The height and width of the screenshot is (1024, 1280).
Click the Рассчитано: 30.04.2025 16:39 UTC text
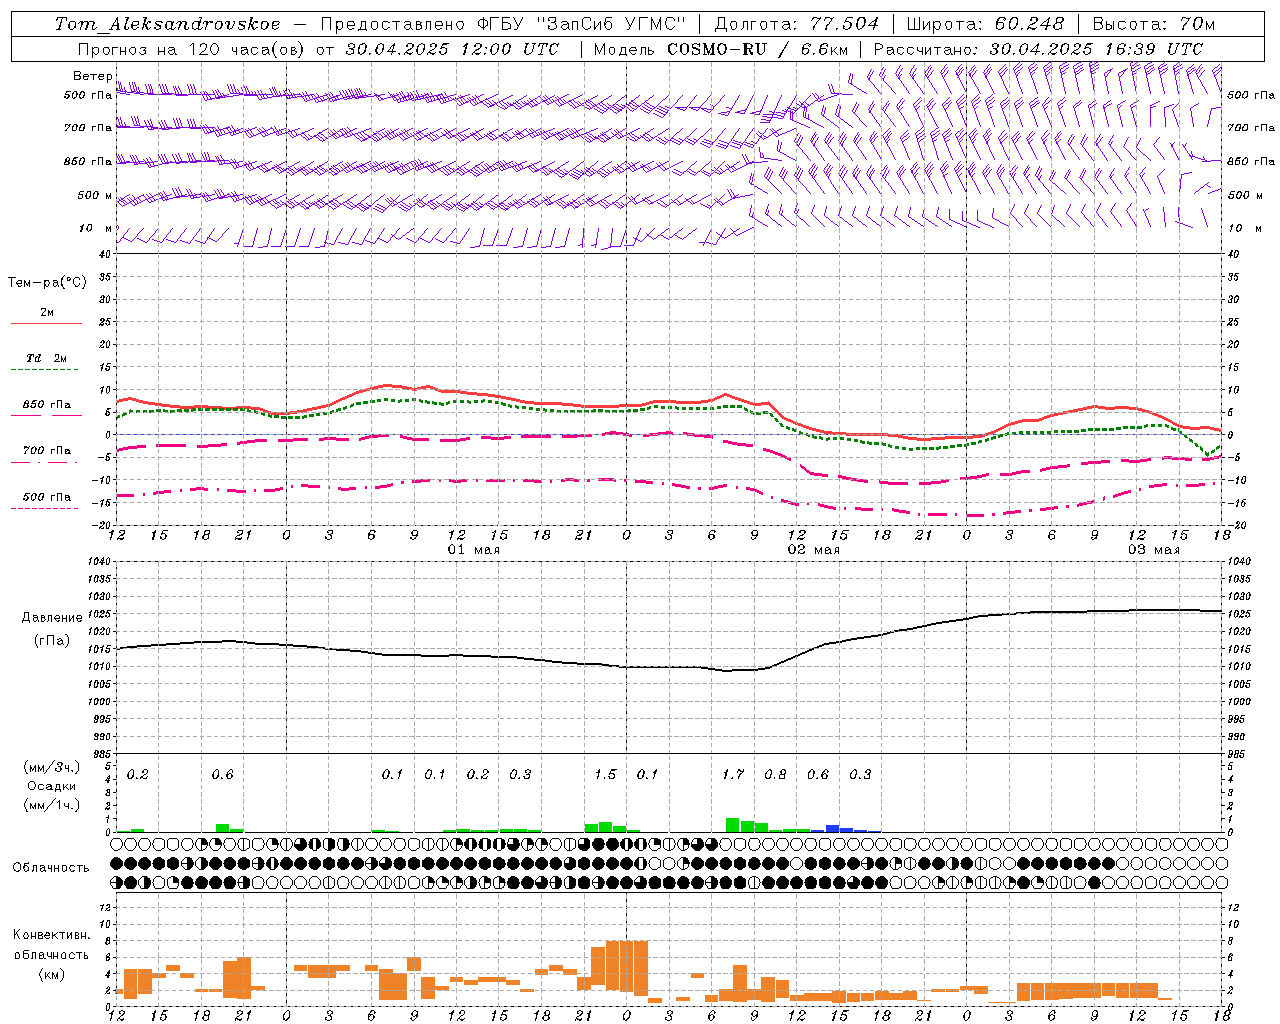[x=1038, y=49]
